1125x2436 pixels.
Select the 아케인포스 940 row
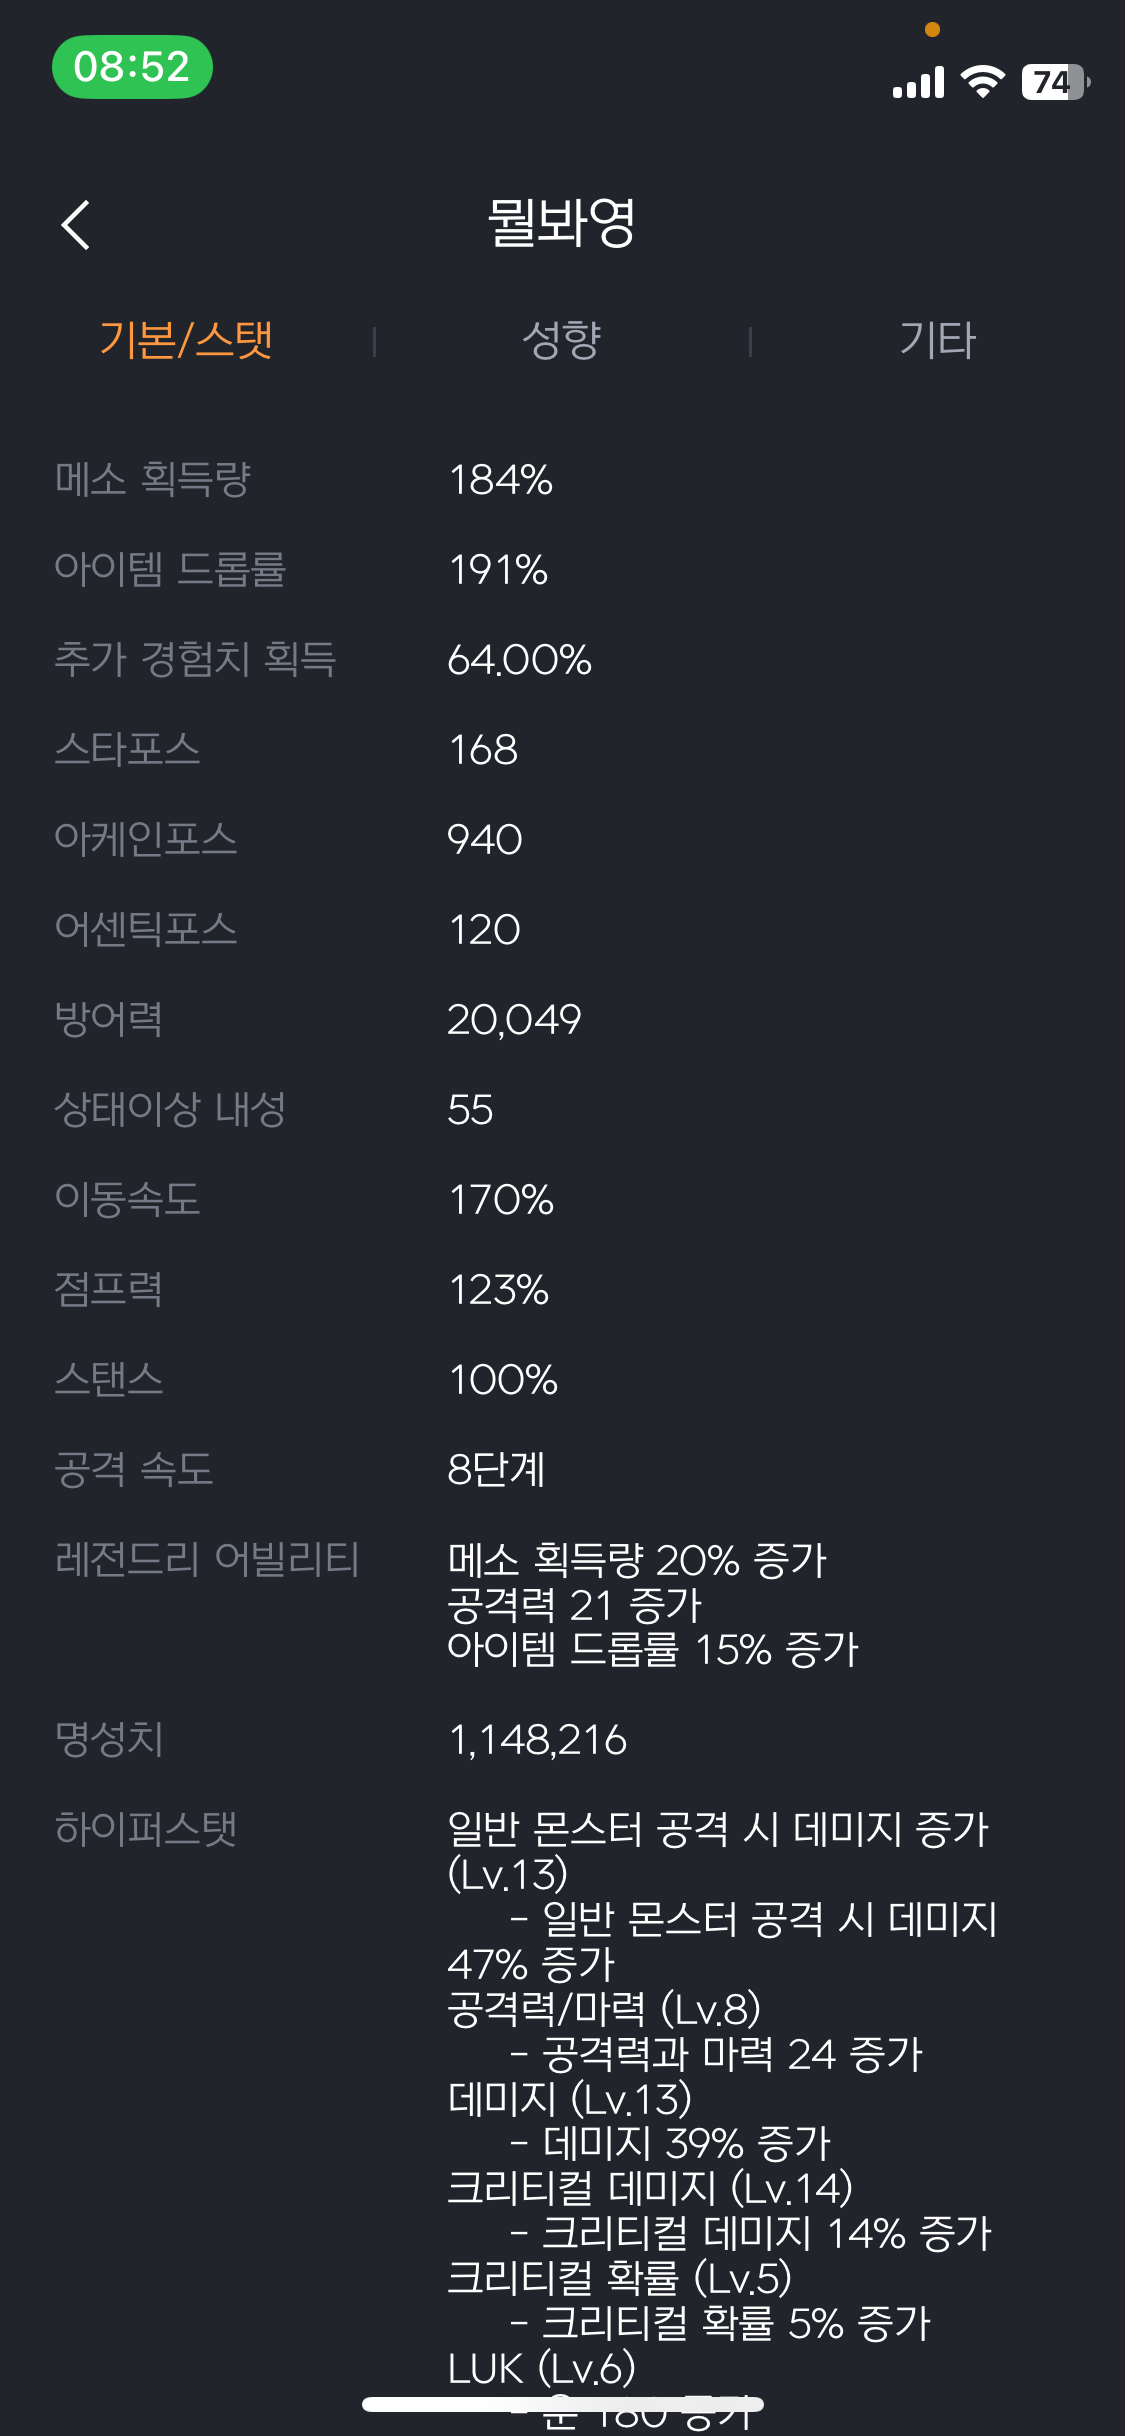point(562,839)
